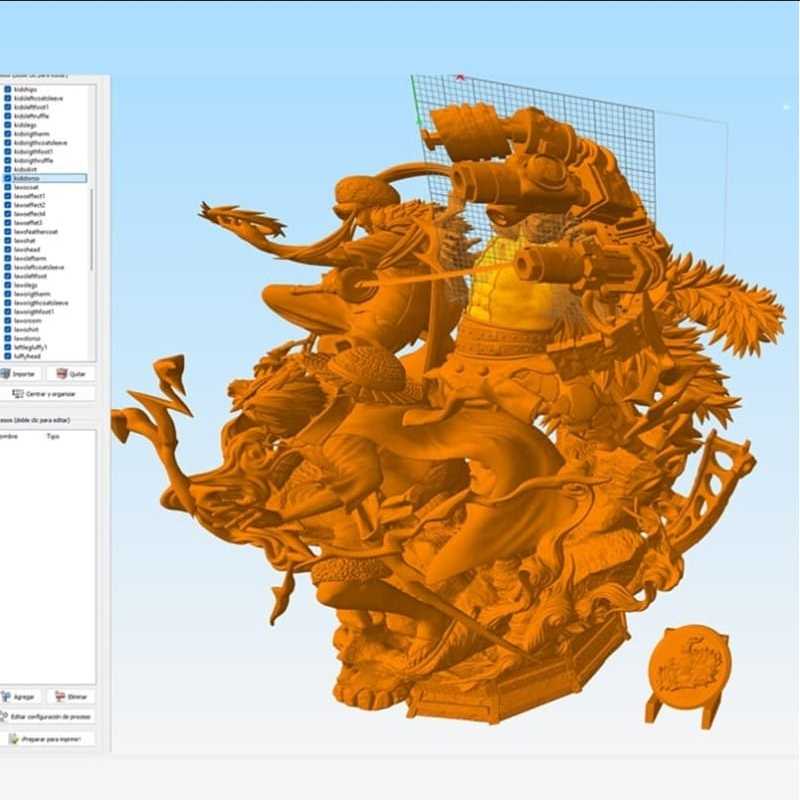Select the lawrightcoatsleeve model name
800x800 pixels.
click(x=41, y=303)
